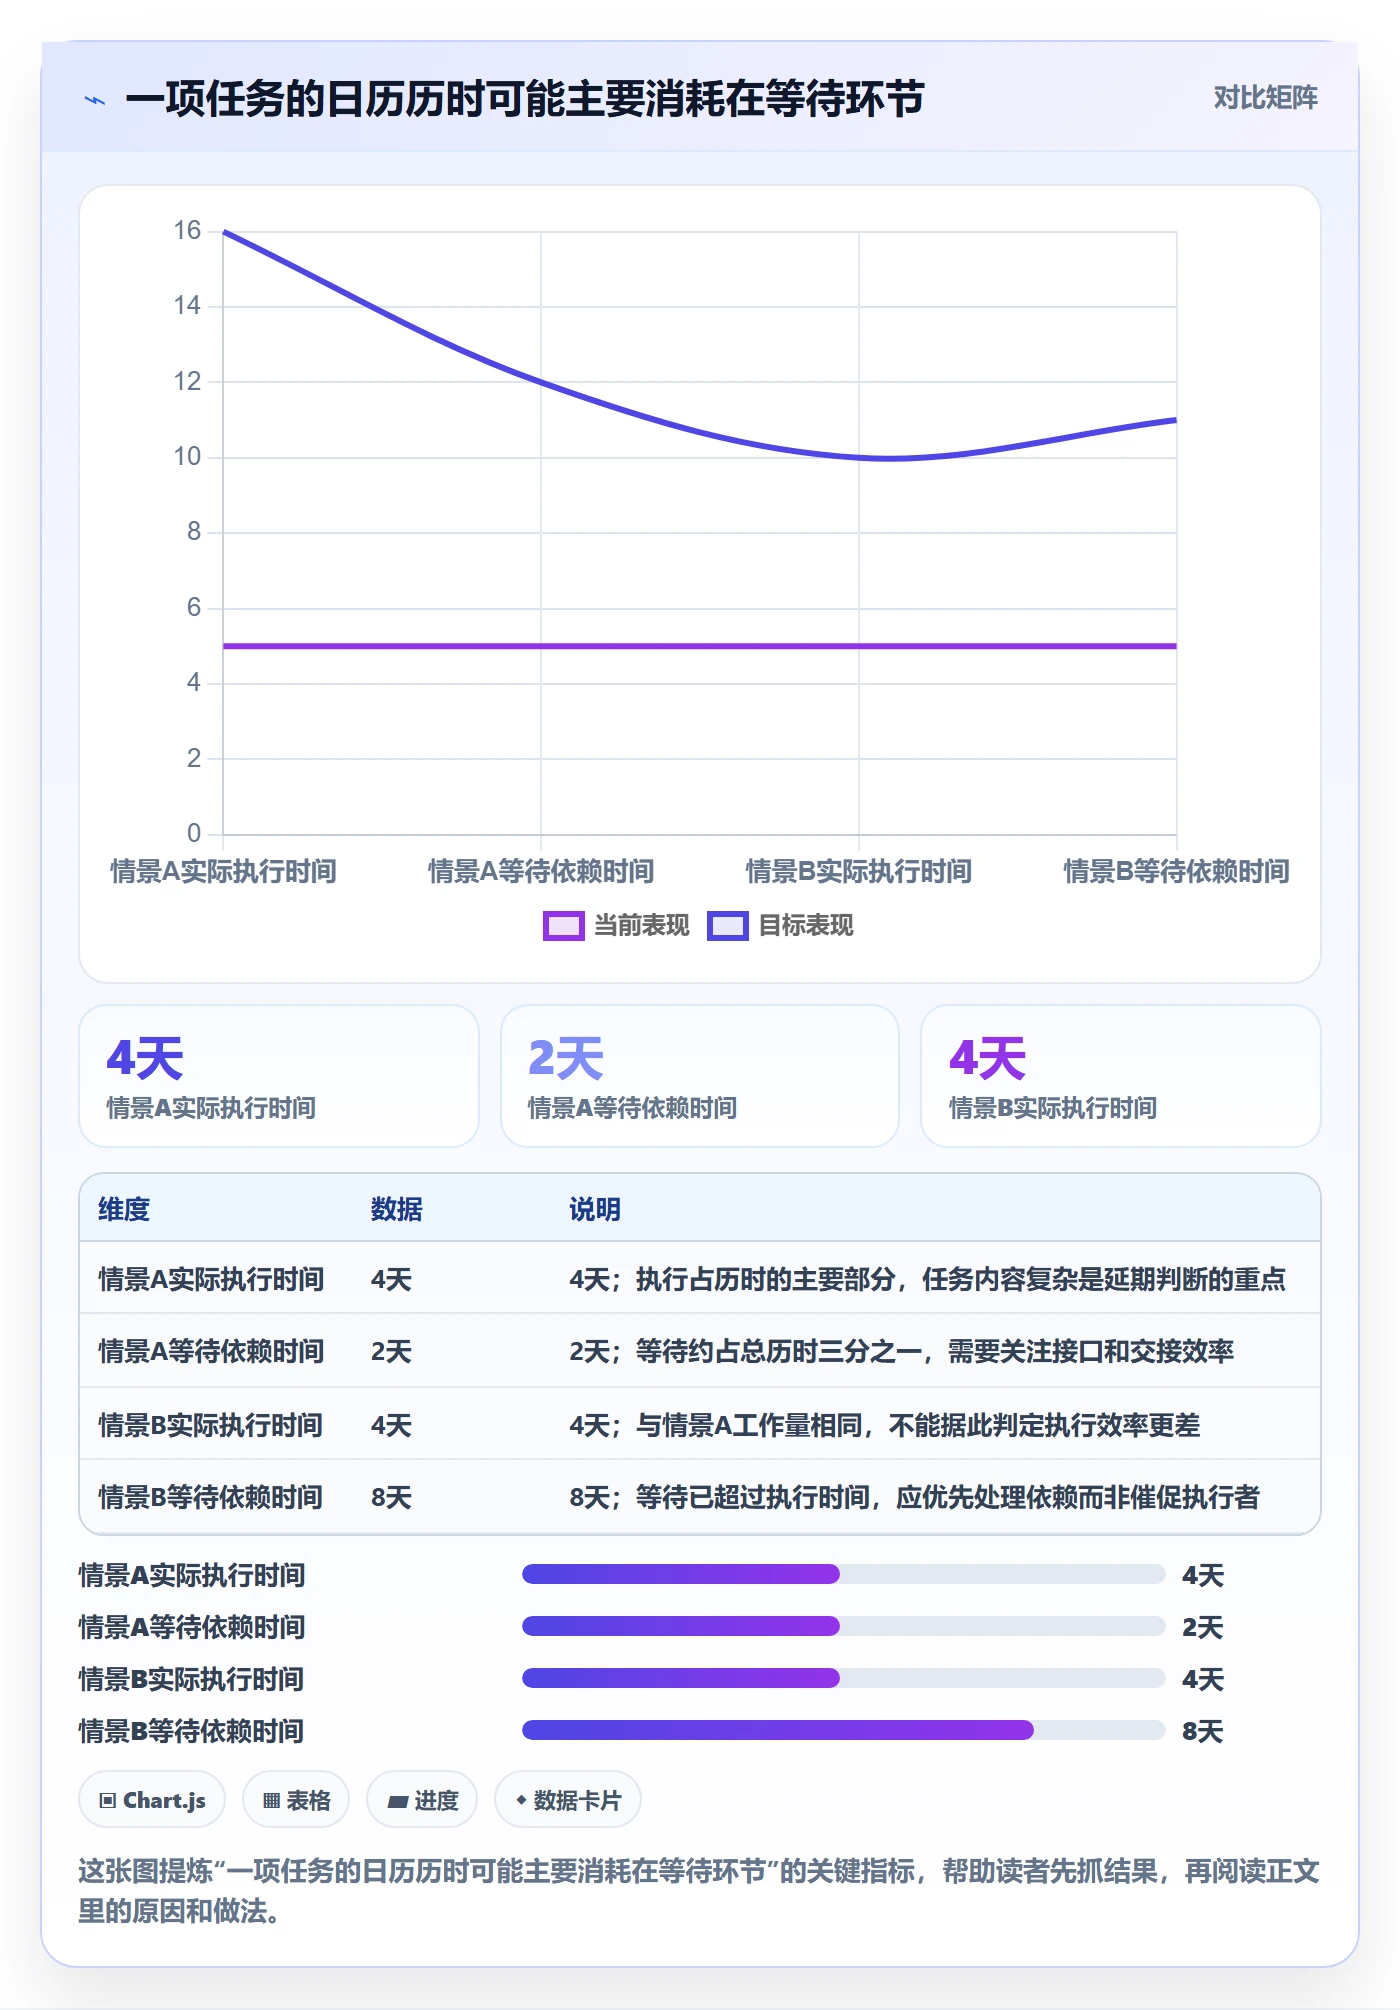This screenshot has height=2010, width=1400.
Task: Click the 2天 value in the table
Action: click(x=391, y=1351)
